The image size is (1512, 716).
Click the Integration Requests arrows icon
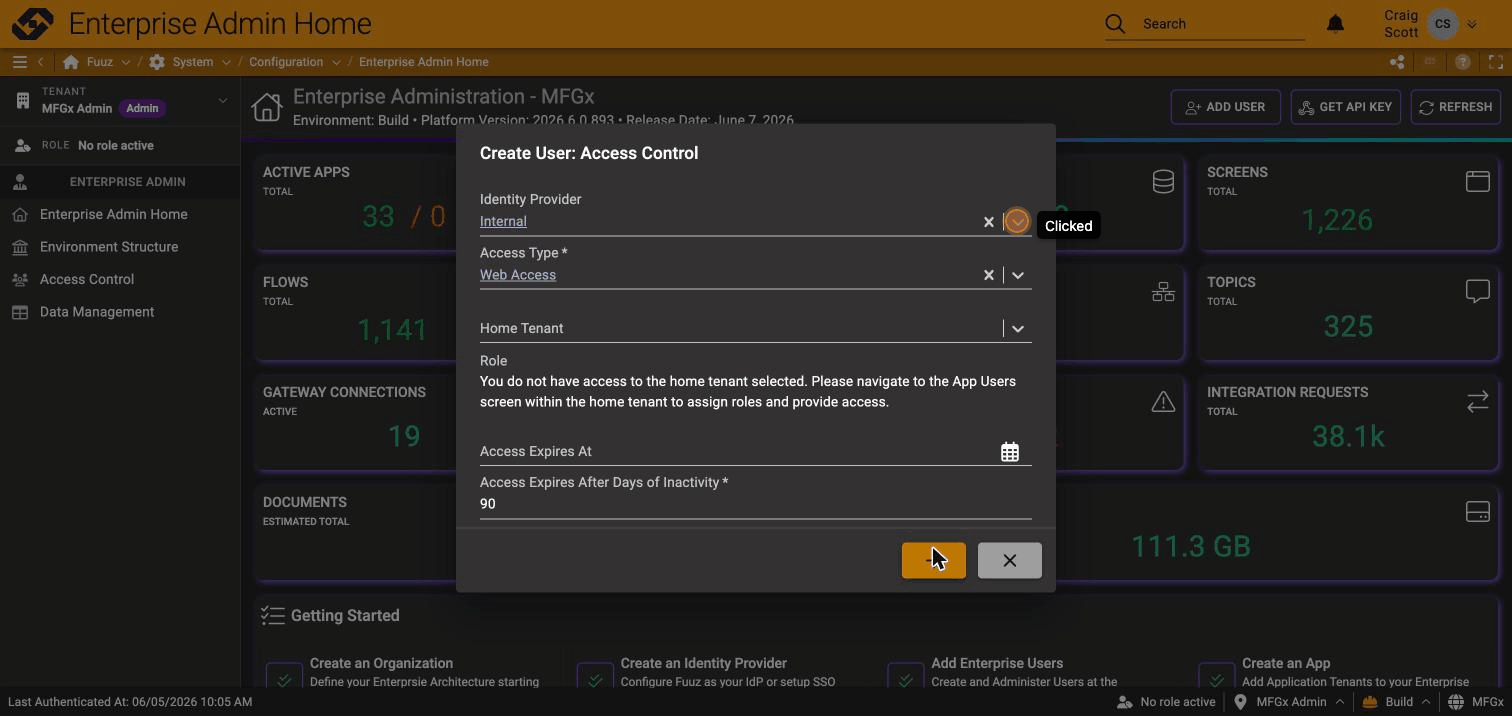tap(1477, 401)
